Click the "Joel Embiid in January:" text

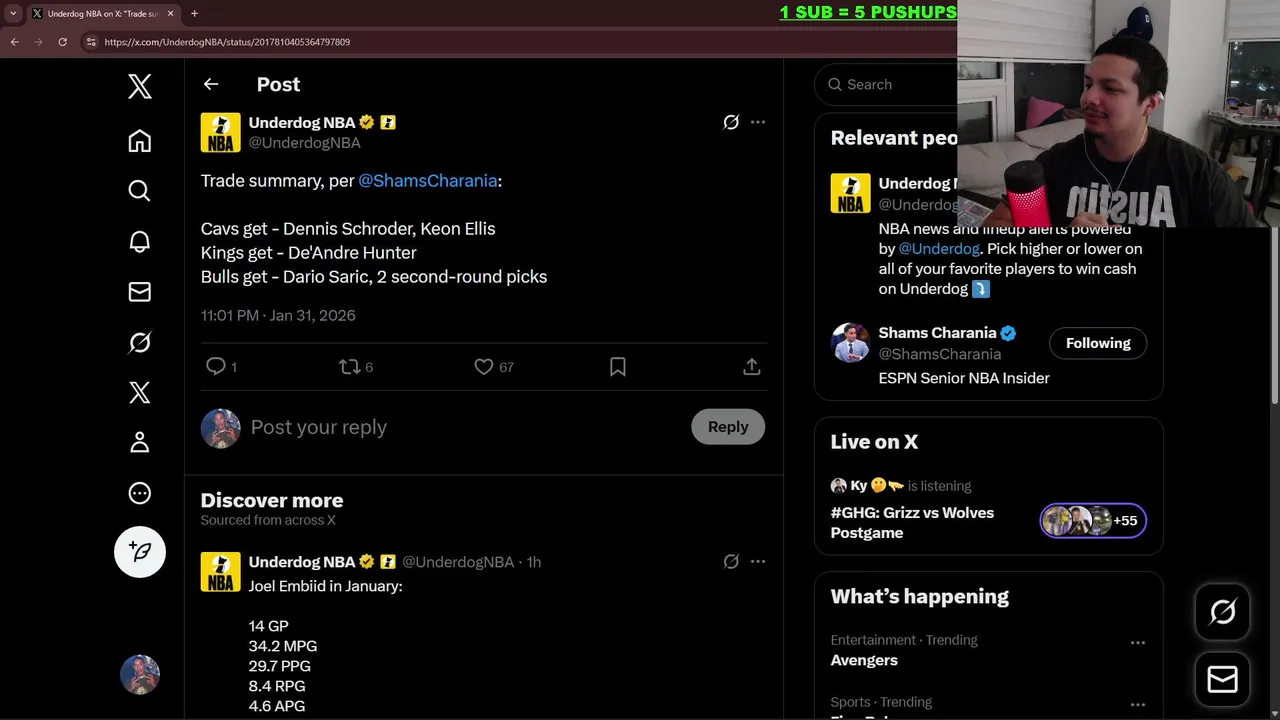pos(325,586)
